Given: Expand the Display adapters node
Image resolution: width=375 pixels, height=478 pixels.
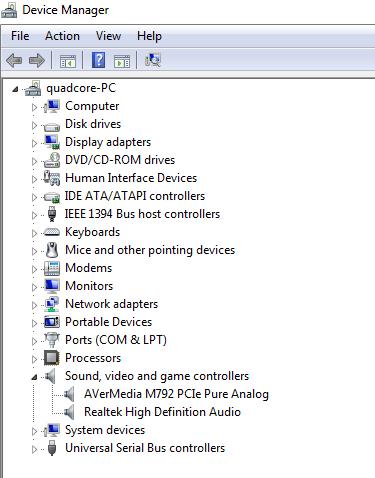Looking at the screenshot, I should click(34, 143).
